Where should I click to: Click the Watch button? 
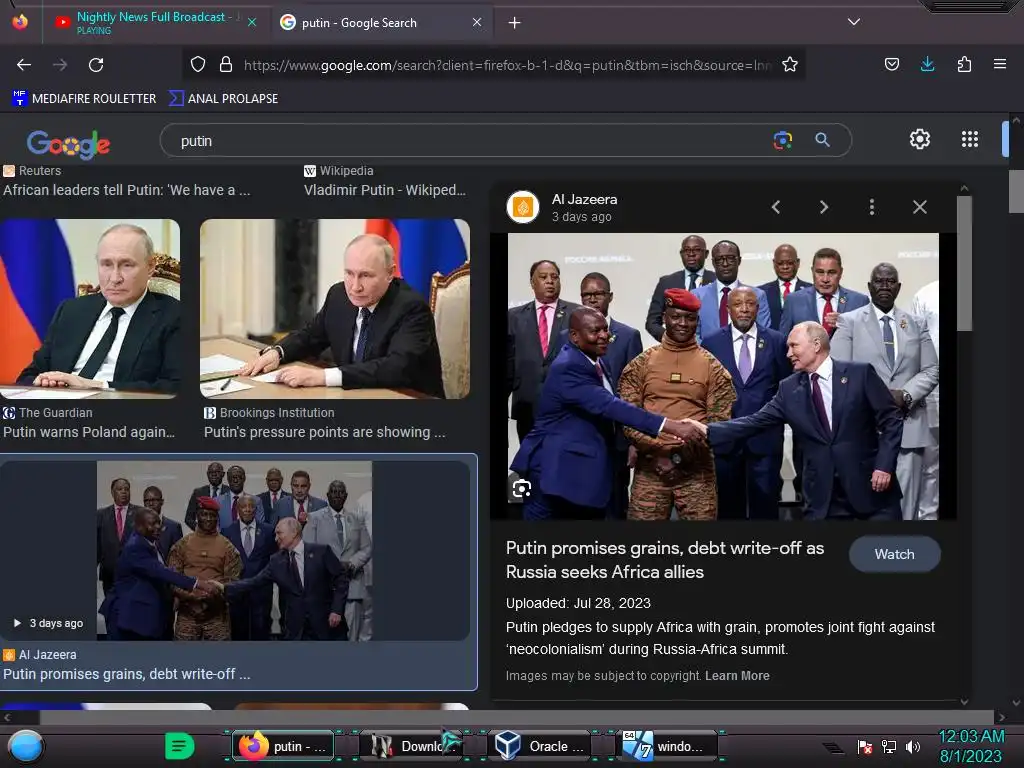895,554
